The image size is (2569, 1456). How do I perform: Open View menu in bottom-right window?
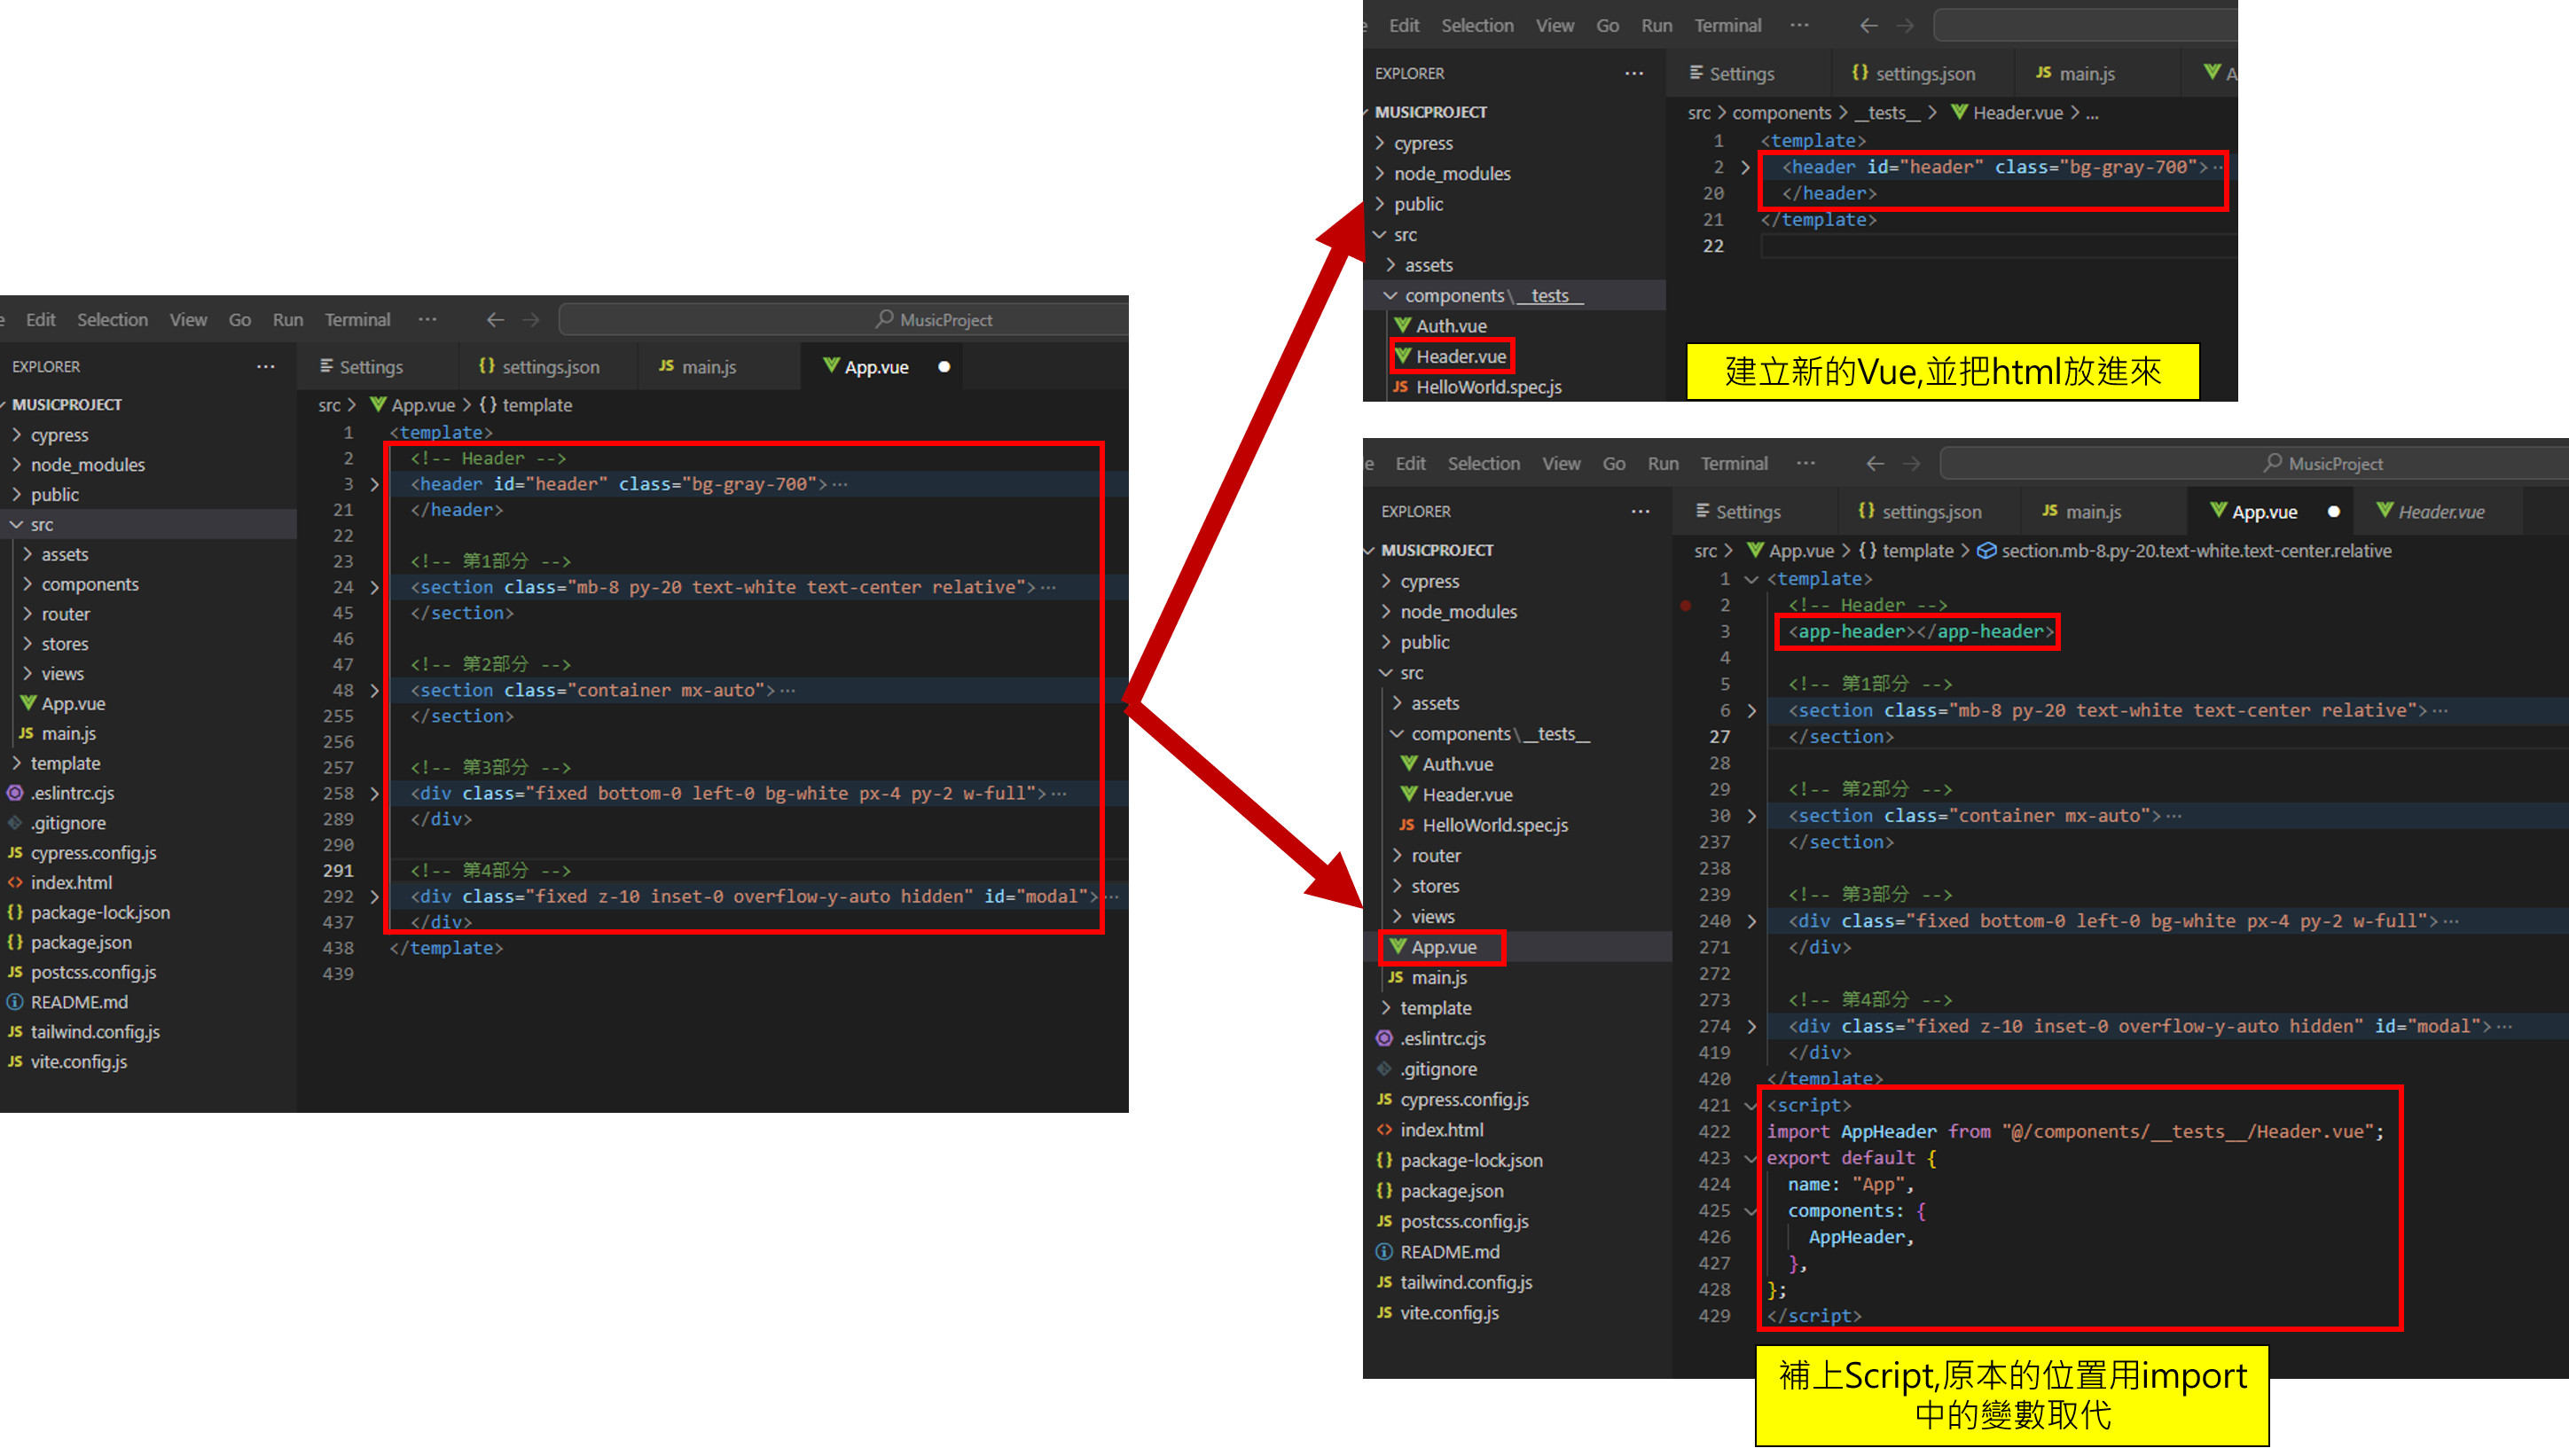tap(1561, 464)
